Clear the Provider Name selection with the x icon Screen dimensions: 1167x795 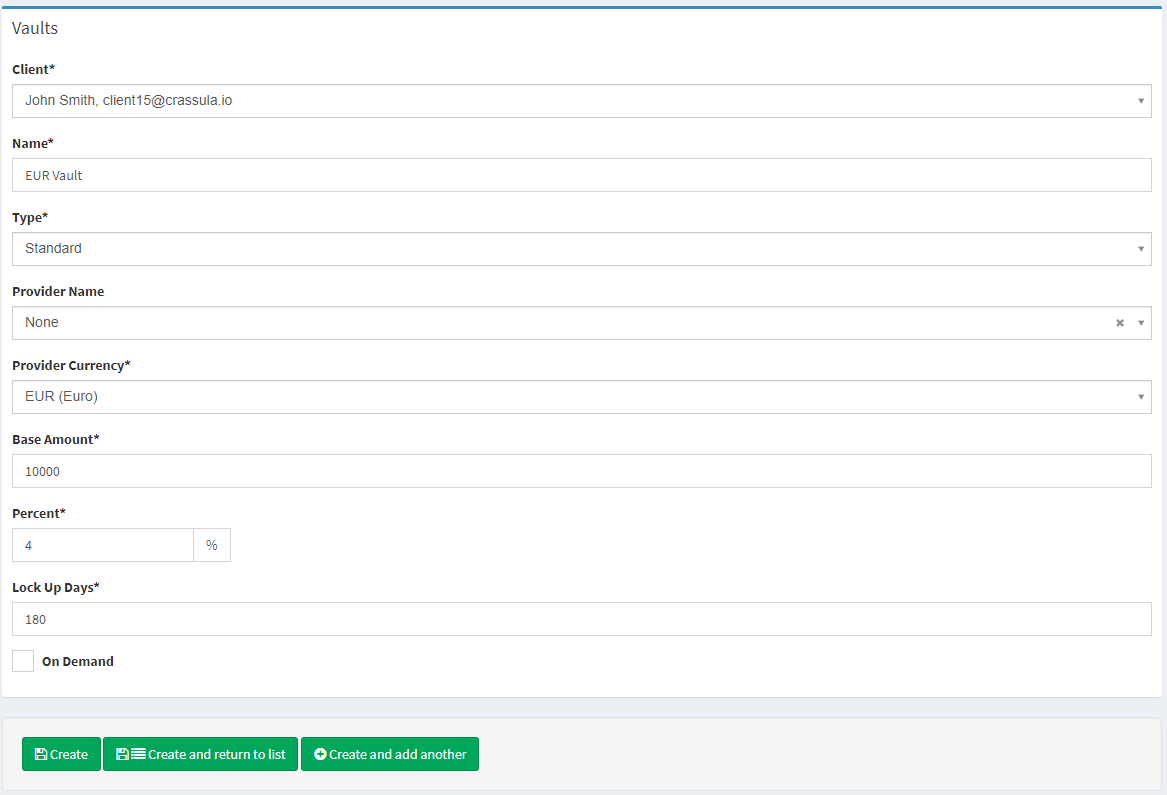(1120, 323)
